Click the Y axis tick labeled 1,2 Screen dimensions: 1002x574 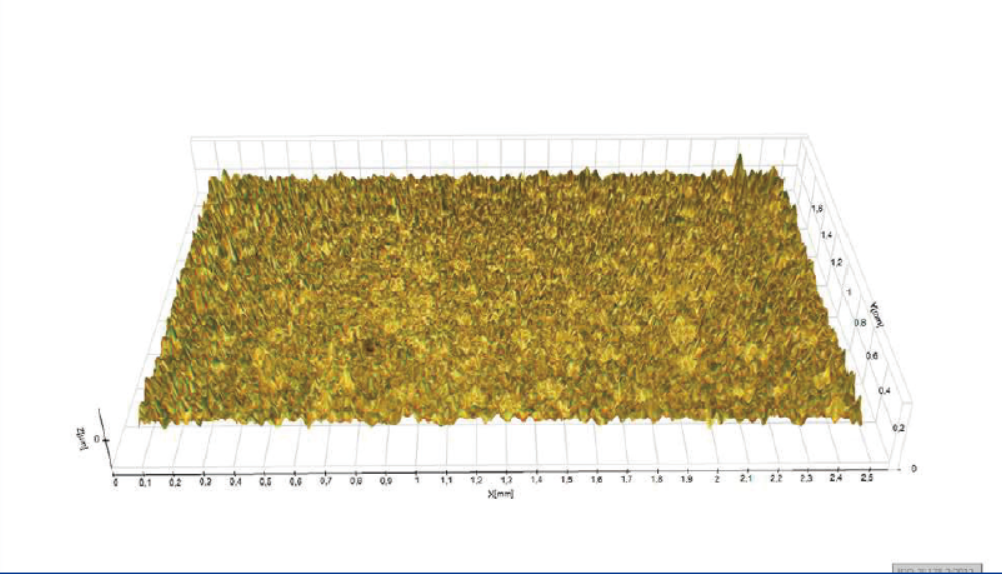836,262
